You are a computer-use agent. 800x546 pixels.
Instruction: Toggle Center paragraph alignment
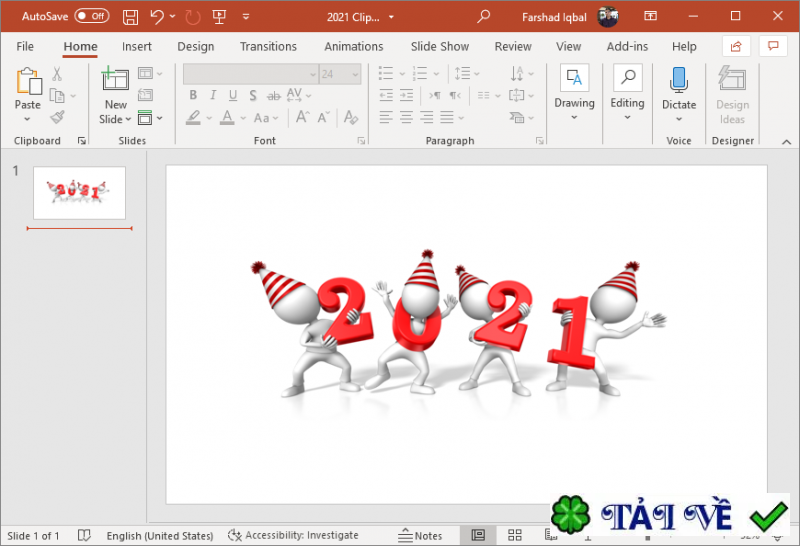click(x=407, y=117)
